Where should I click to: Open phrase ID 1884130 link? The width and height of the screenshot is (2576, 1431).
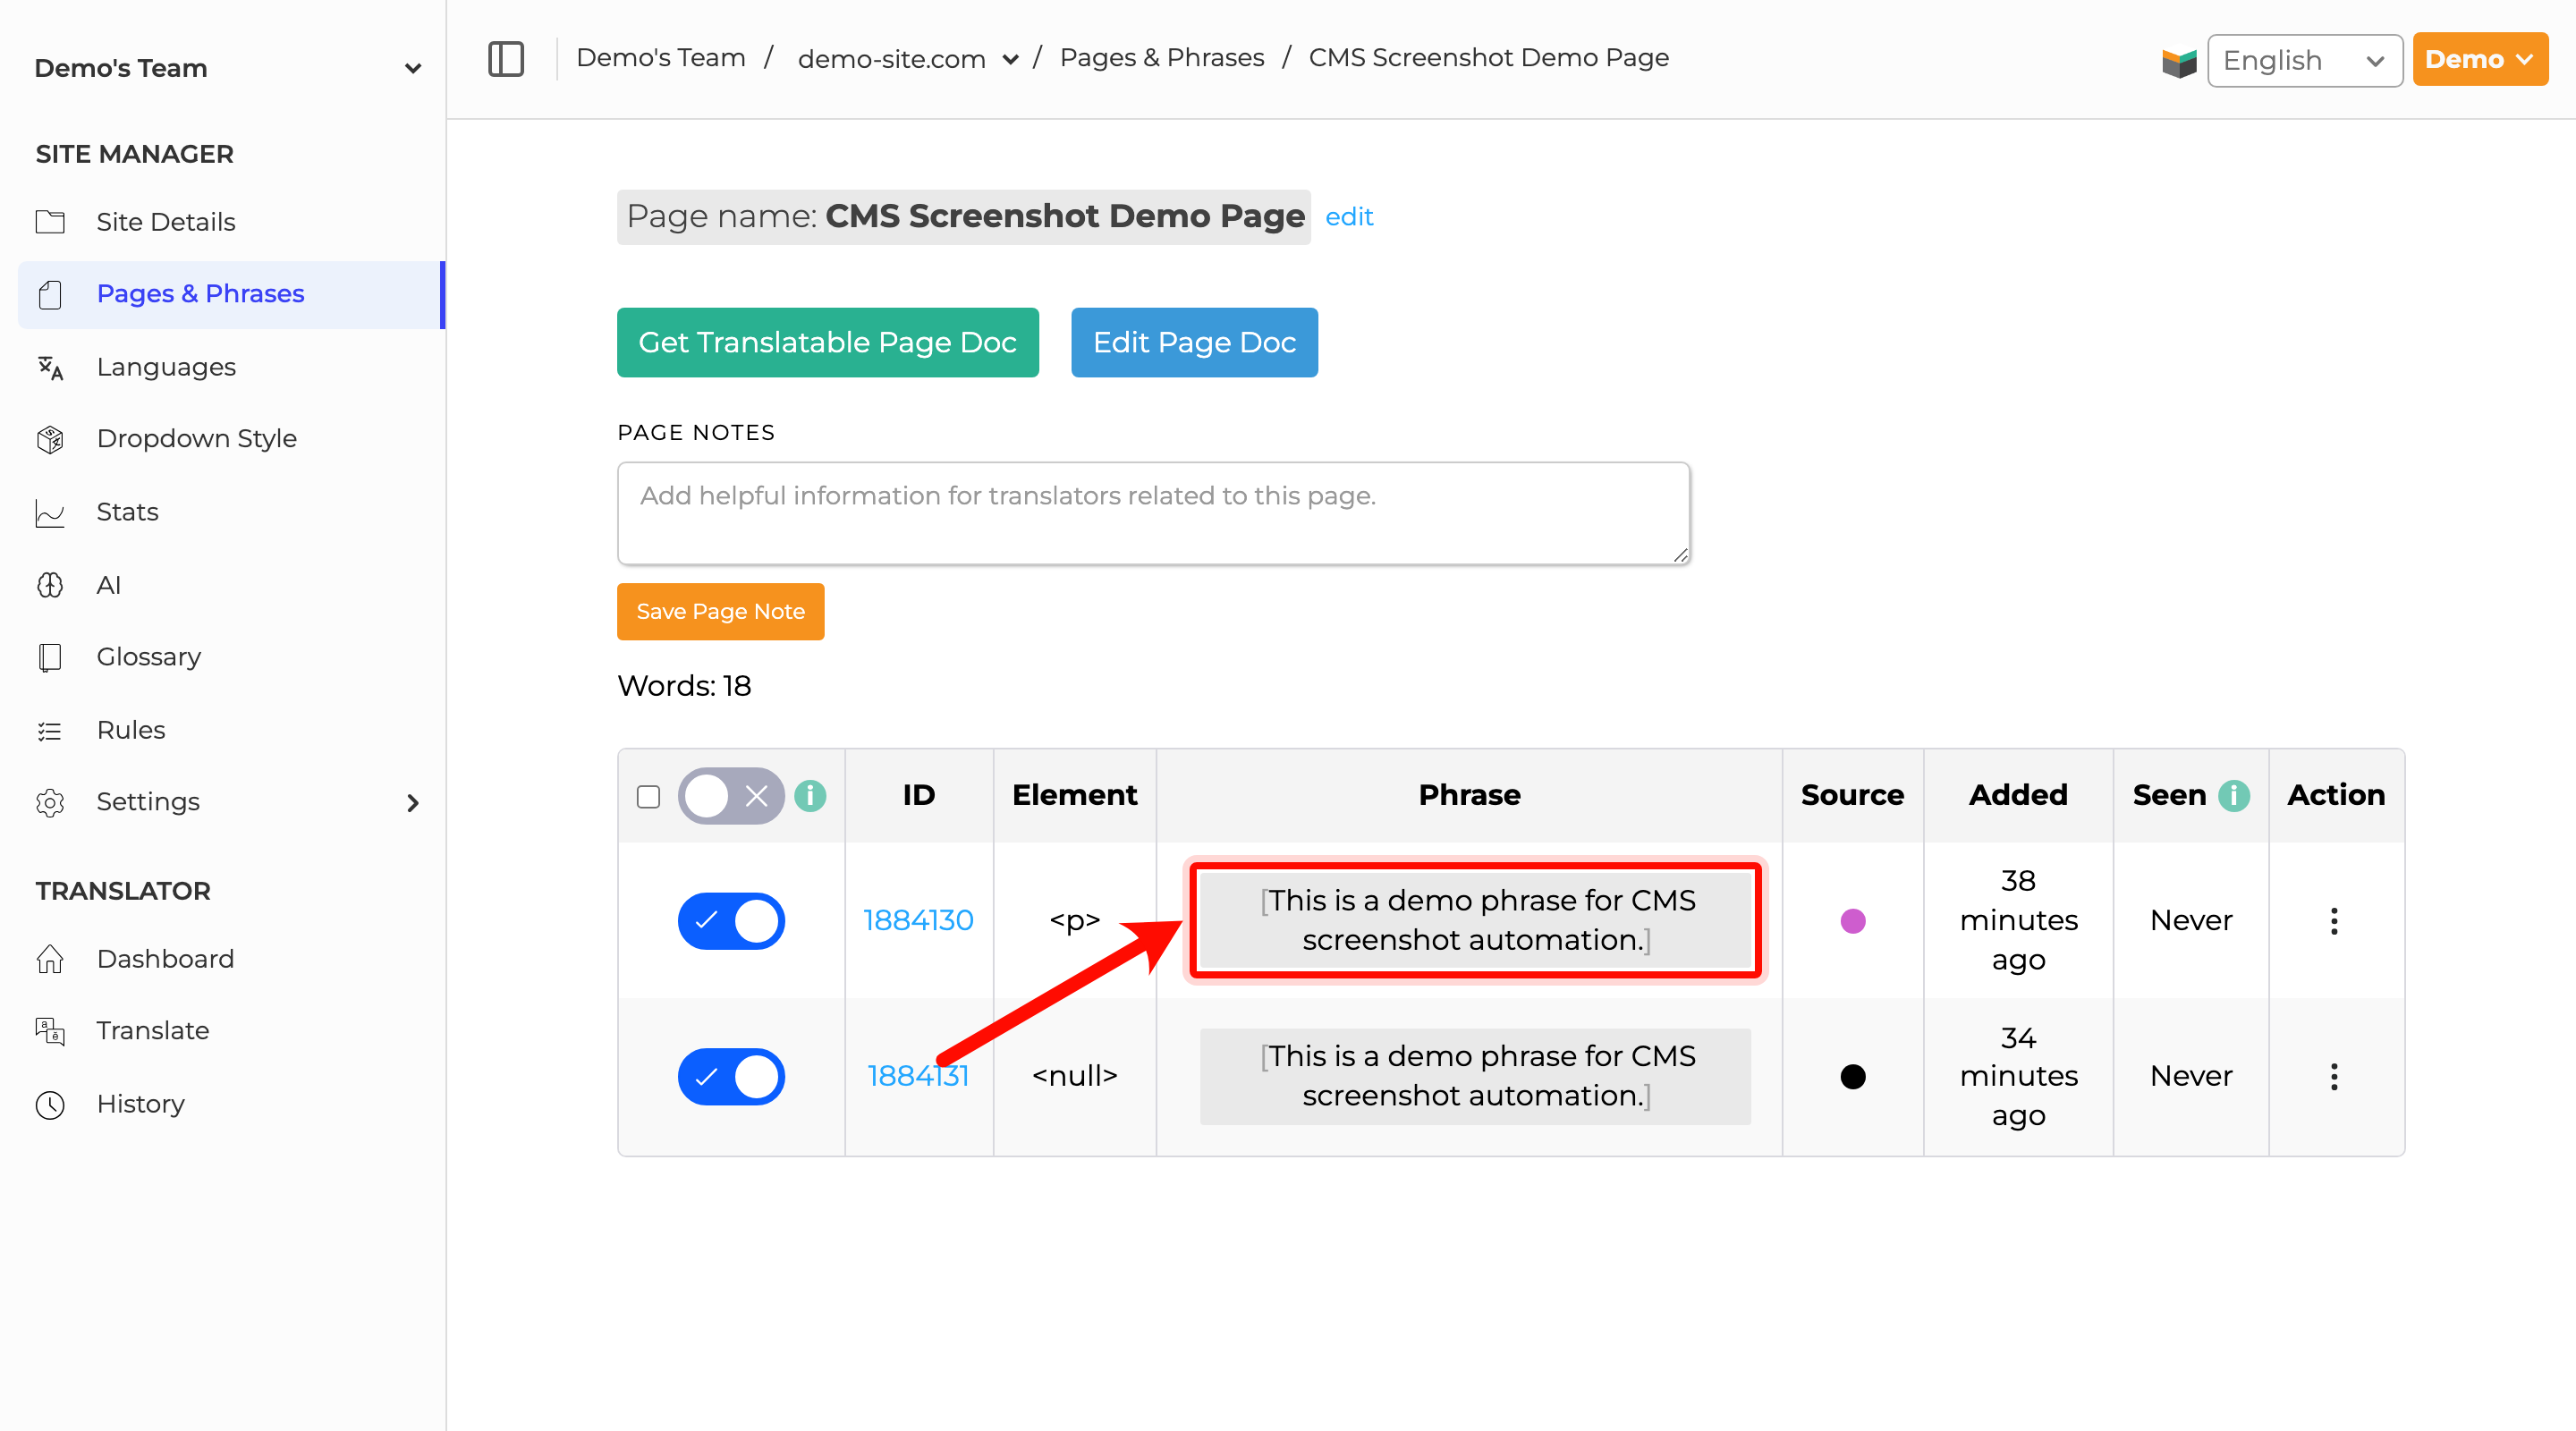pos(918,921)
